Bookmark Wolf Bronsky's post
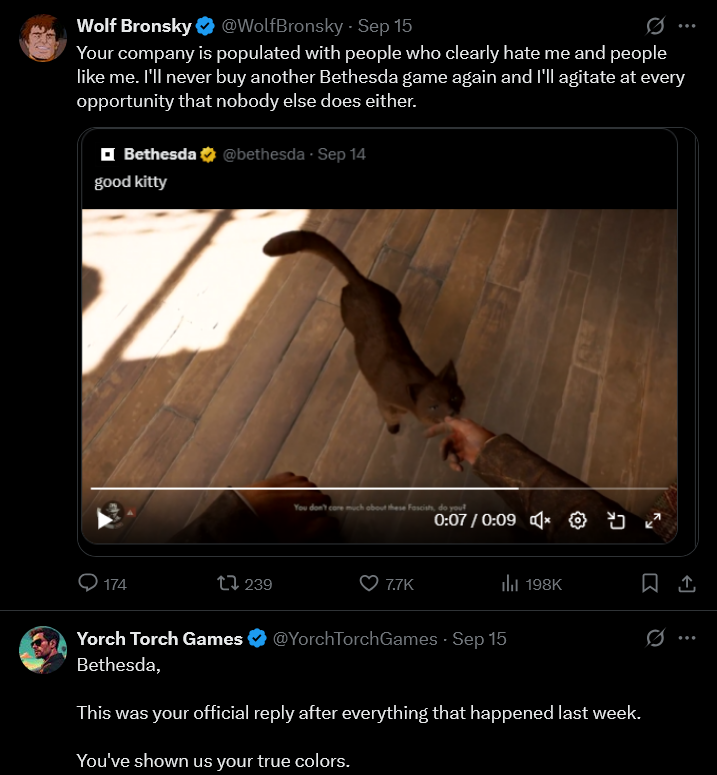This screenshot has height=775, width=717. pos(650,583)
